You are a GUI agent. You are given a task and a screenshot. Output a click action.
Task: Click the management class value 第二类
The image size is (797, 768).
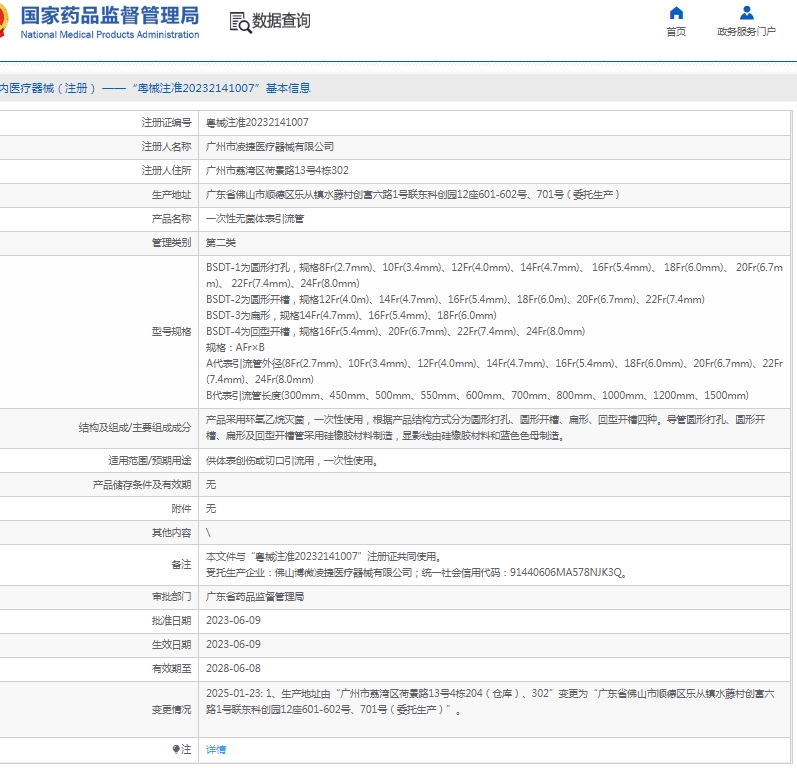coord(221,243)
